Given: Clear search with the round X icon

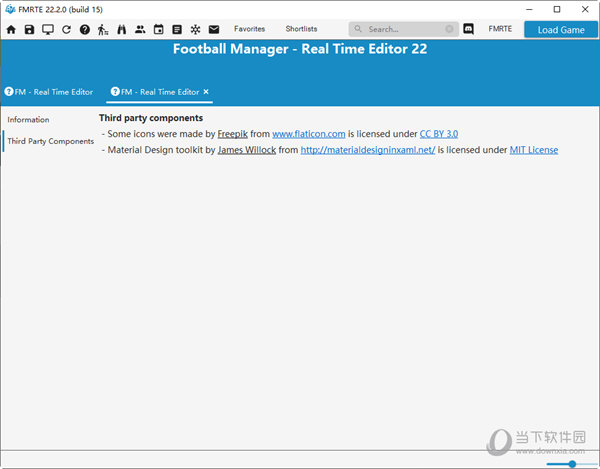Looking at the screenshot, I should click(x=449, y=29).
